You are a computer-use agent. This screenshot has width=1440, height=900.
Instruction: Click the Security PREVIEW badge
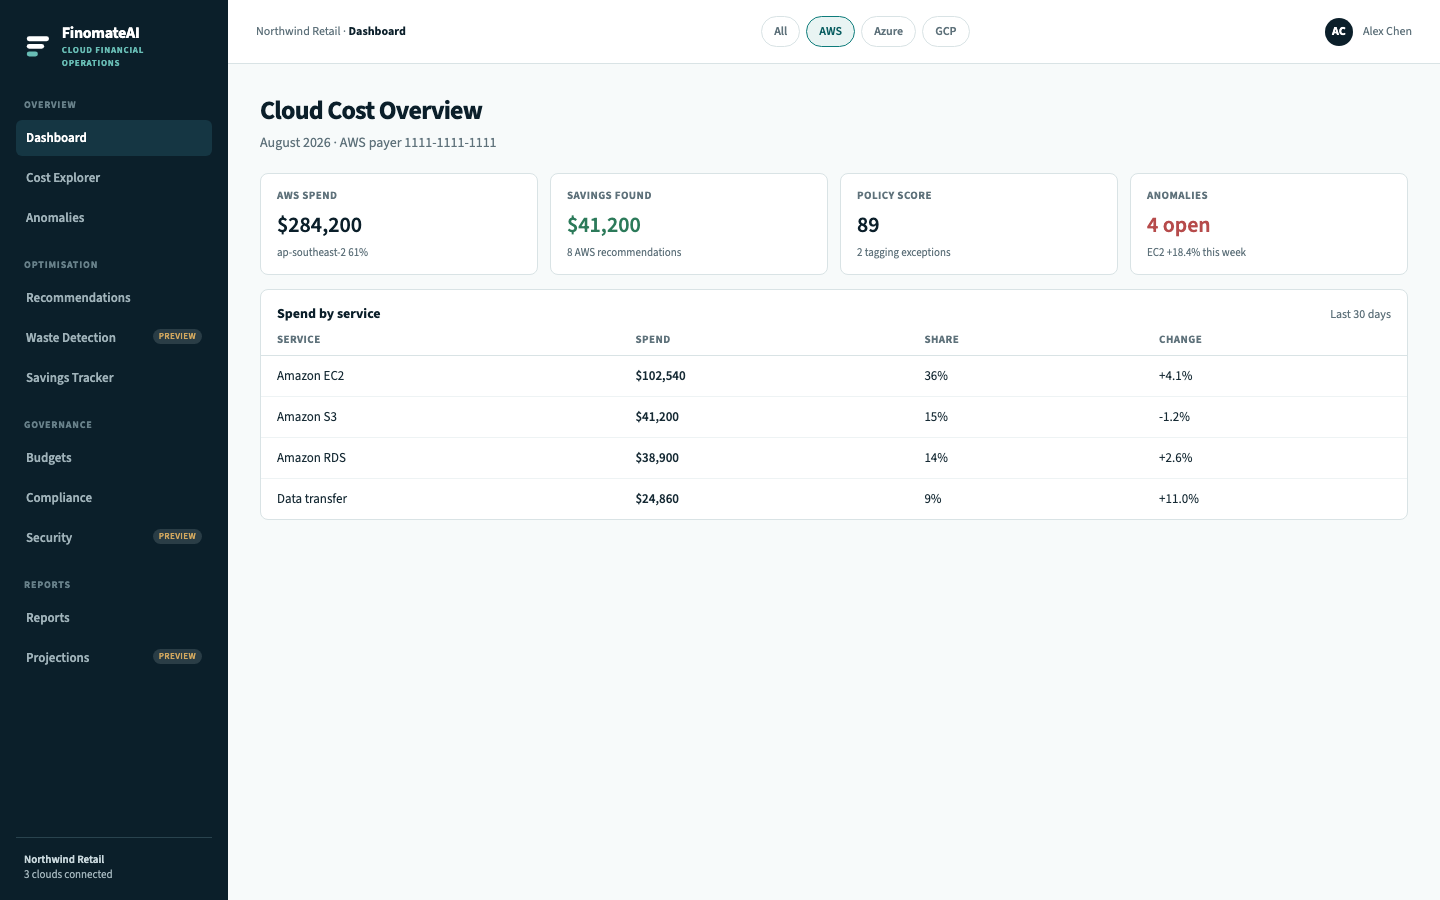pos(177,537)
